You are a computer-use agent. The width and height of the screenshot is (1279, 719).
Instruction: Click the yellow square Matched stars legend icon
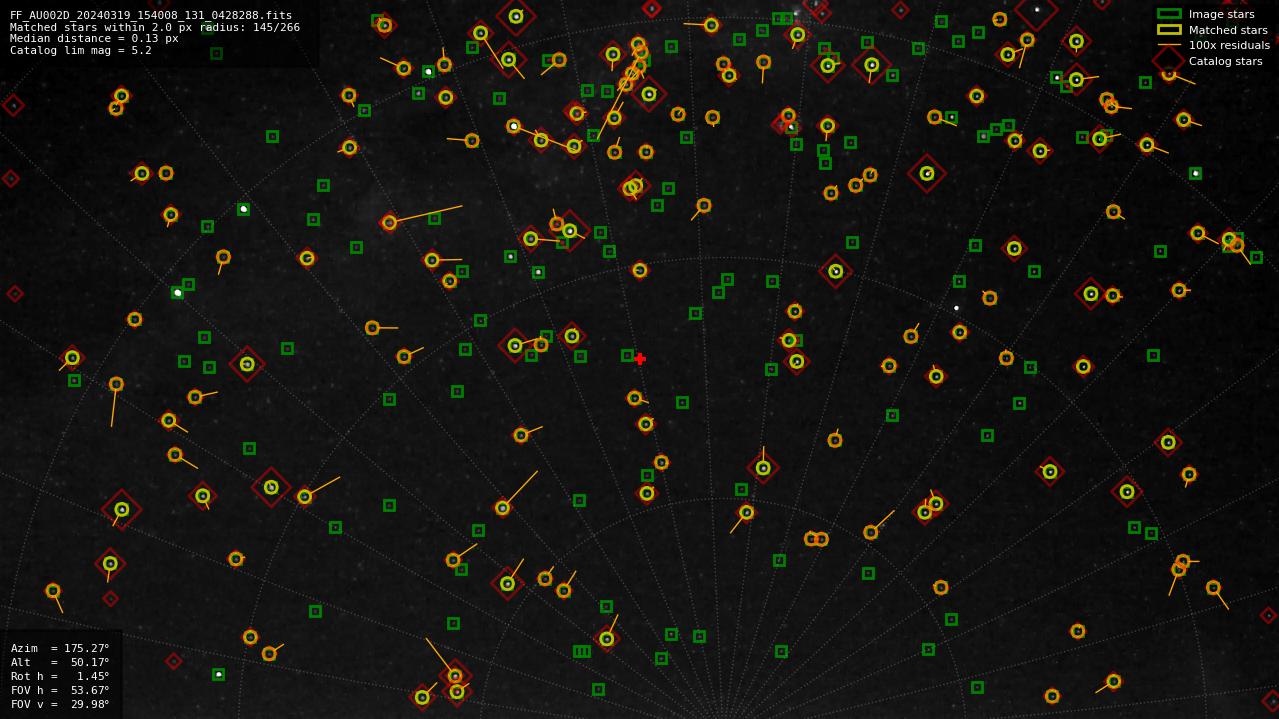[1169, 30]
